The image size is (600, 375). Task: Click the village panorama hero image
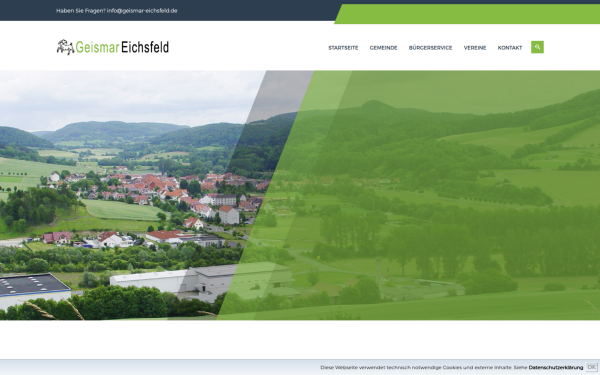(300, 195)
